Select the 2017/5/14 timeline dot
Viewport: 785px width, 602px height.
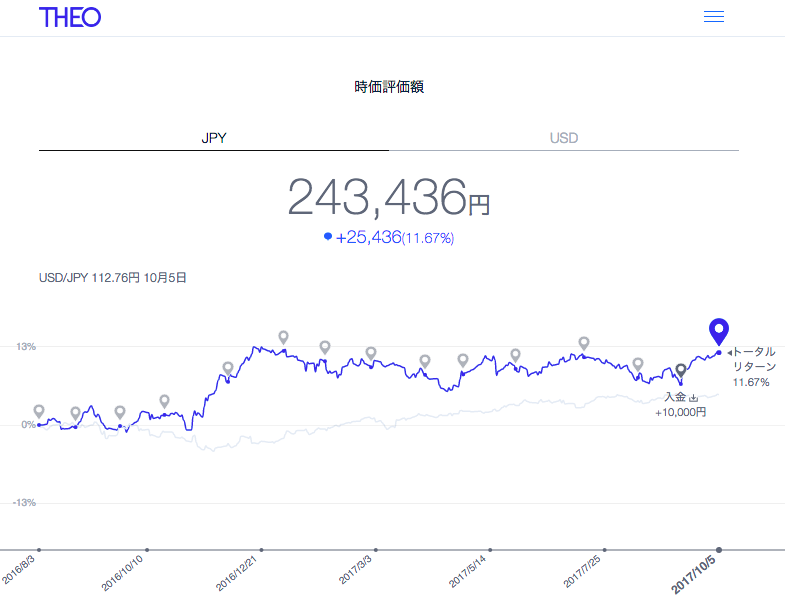tap(490, 550)
